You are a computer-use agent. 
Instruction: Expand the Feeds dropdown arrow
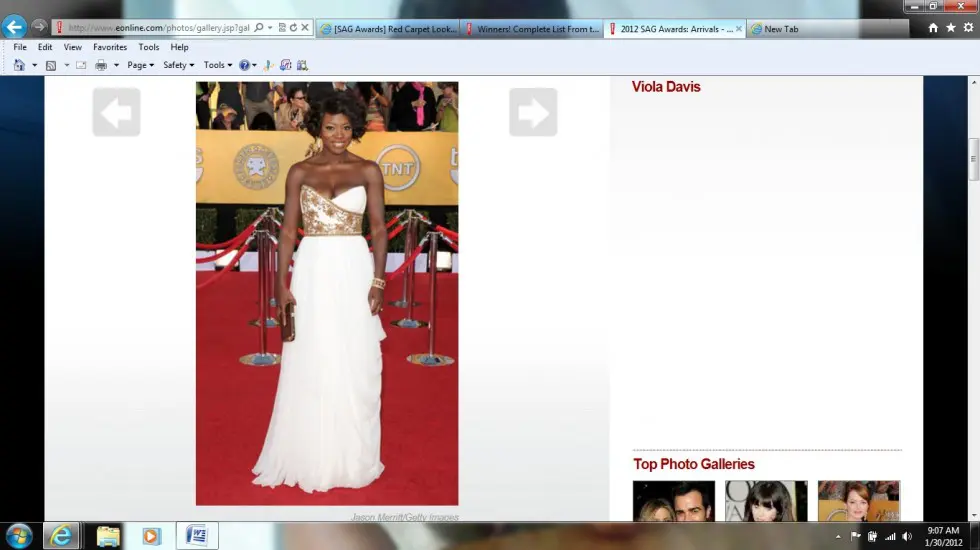pyautogui.click(x=67, y=65)
